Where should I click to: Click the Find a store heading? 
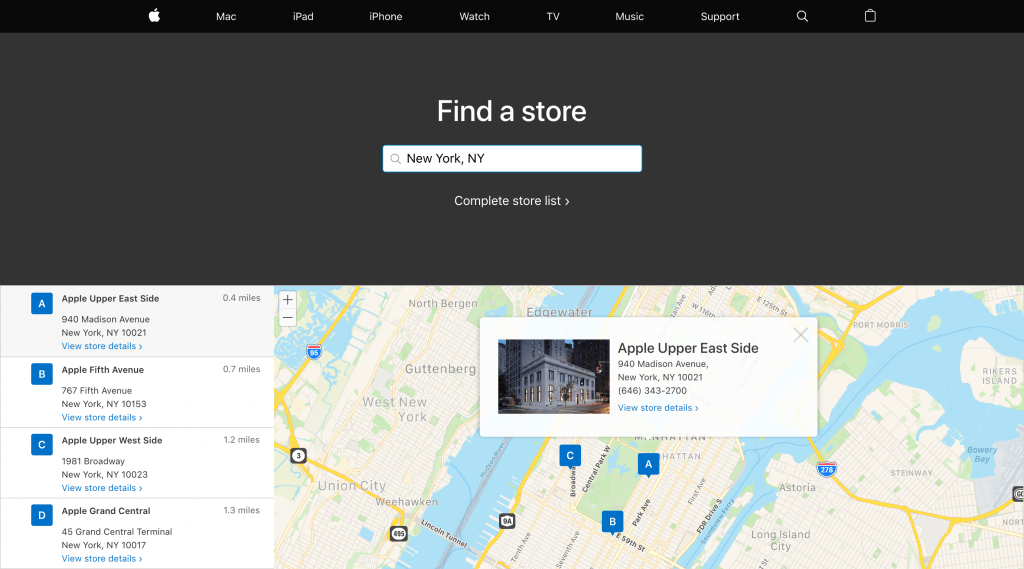pos(512,111)
